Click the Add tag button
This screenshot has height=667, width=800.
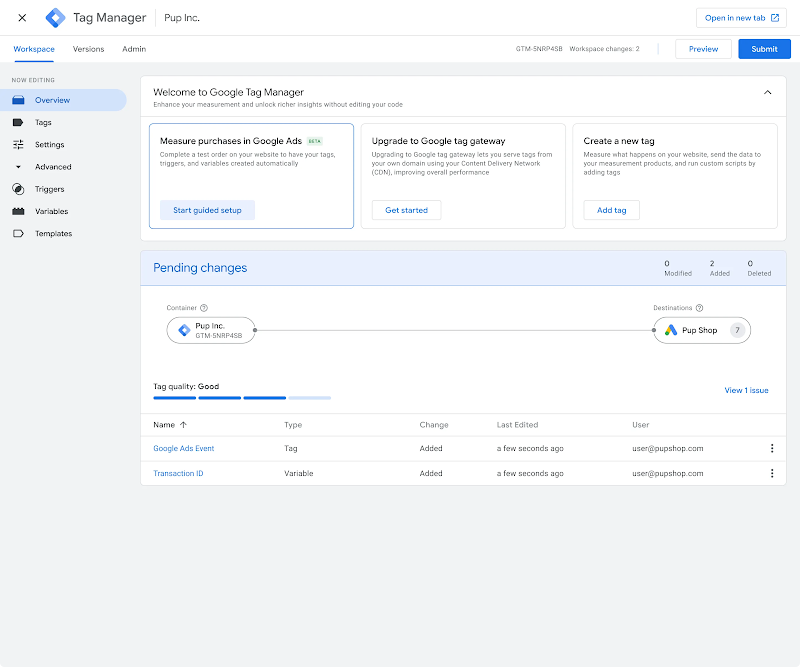[611, 210]
